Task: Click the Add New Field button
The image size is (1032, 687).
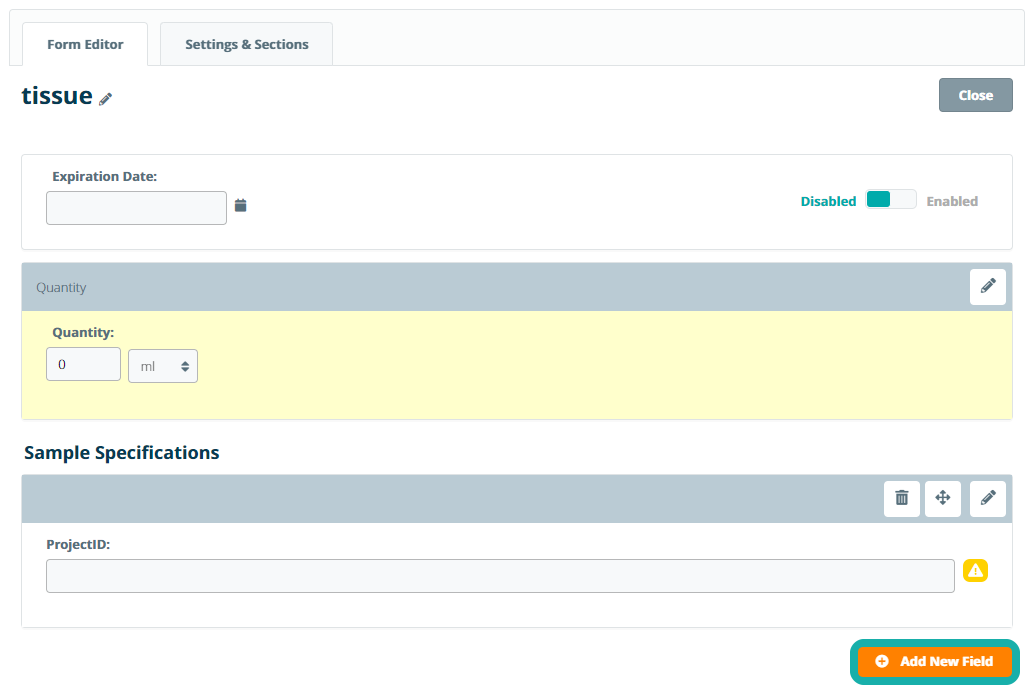Action: (934, 661)
